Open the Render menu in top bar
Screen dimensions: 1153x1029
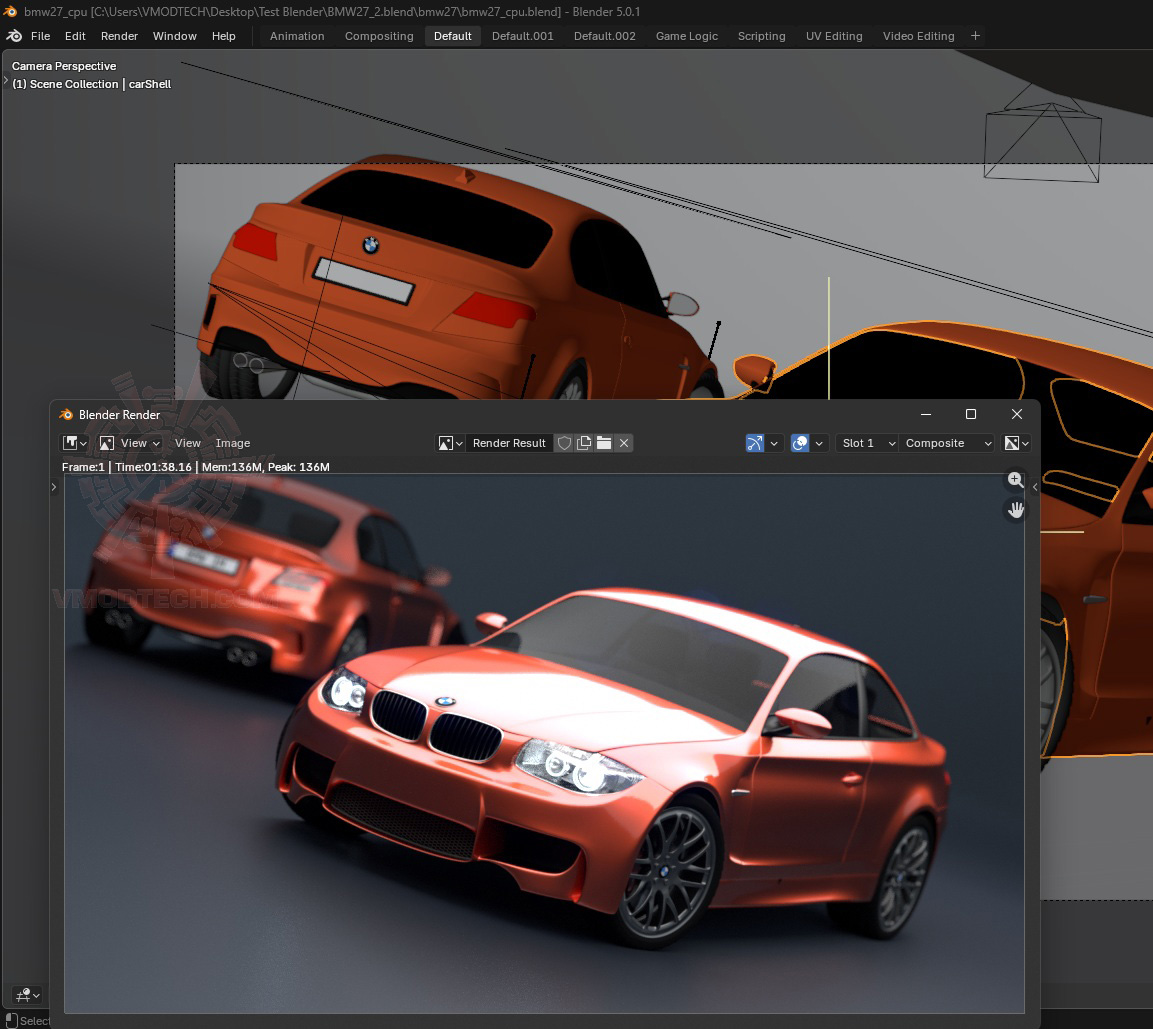119,36
